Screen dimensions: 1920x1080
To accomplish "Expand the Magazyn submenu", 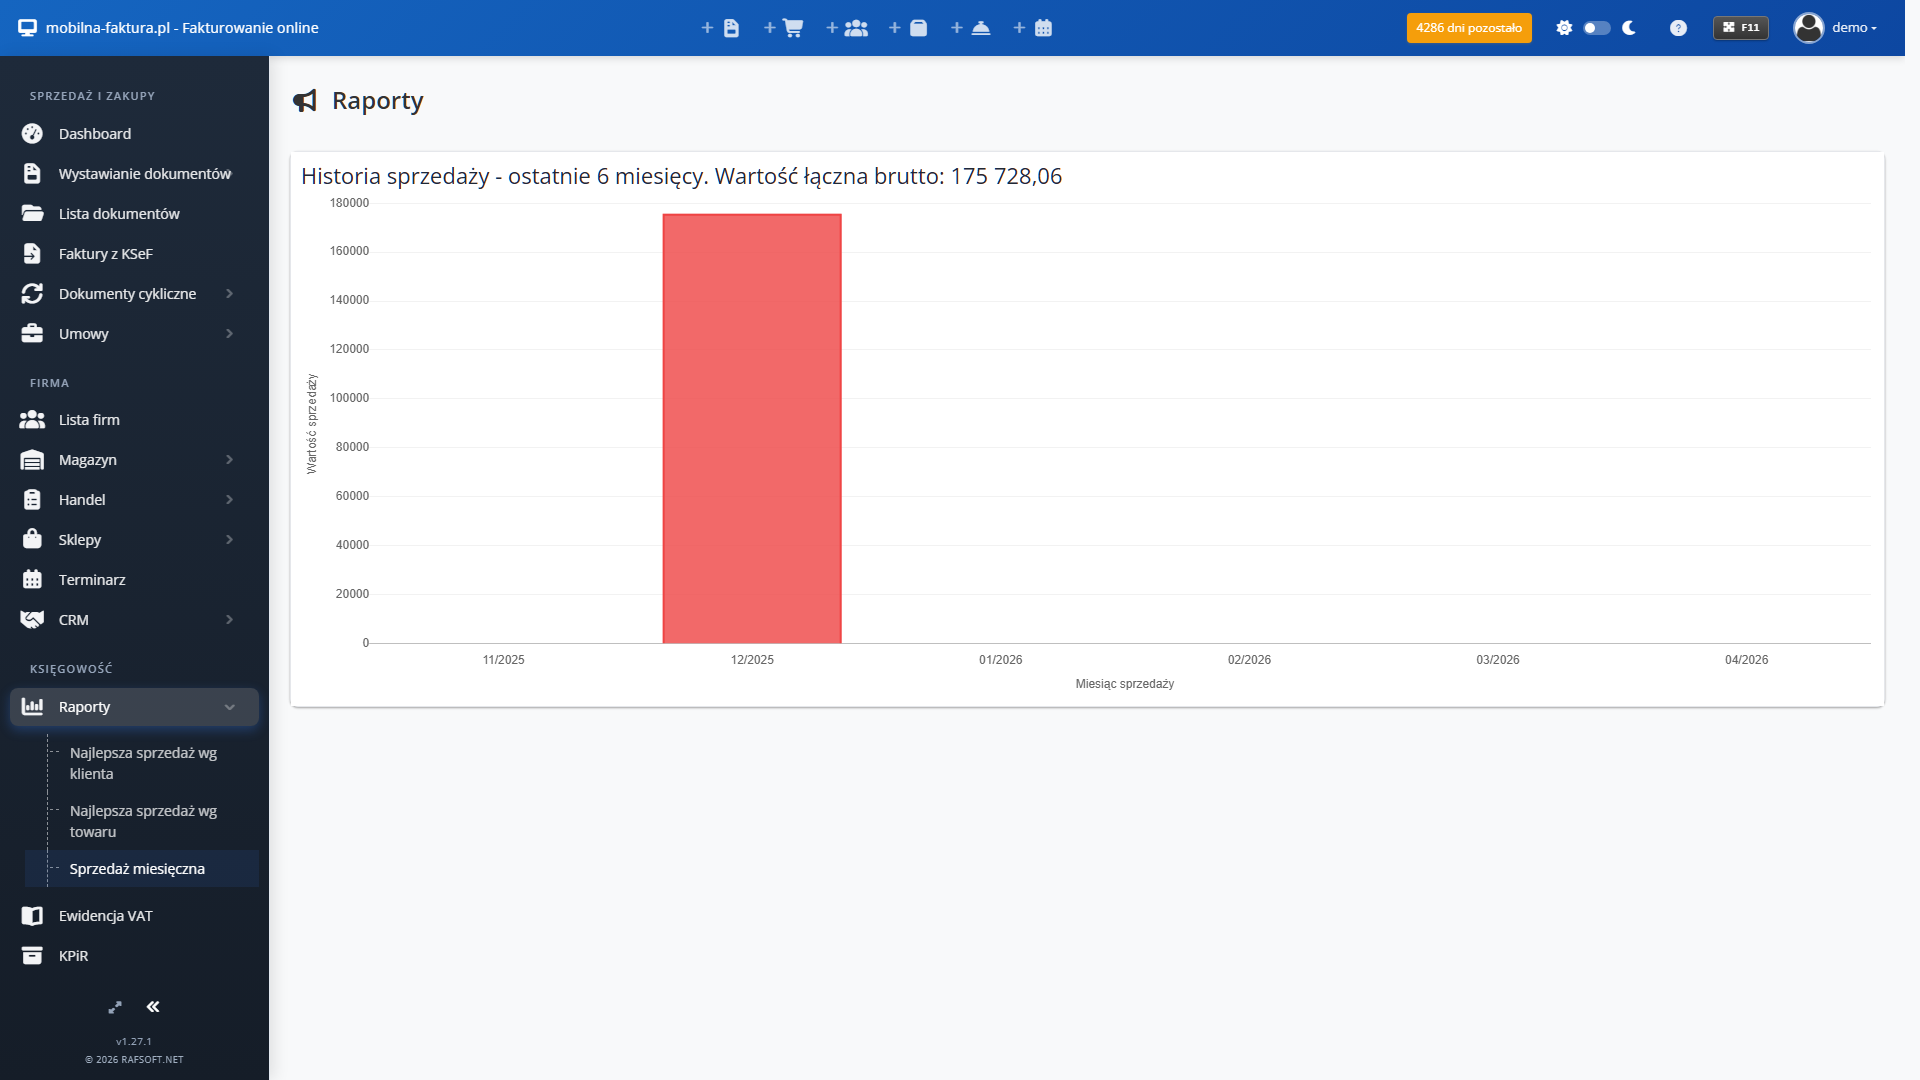I will coord(134,460).
